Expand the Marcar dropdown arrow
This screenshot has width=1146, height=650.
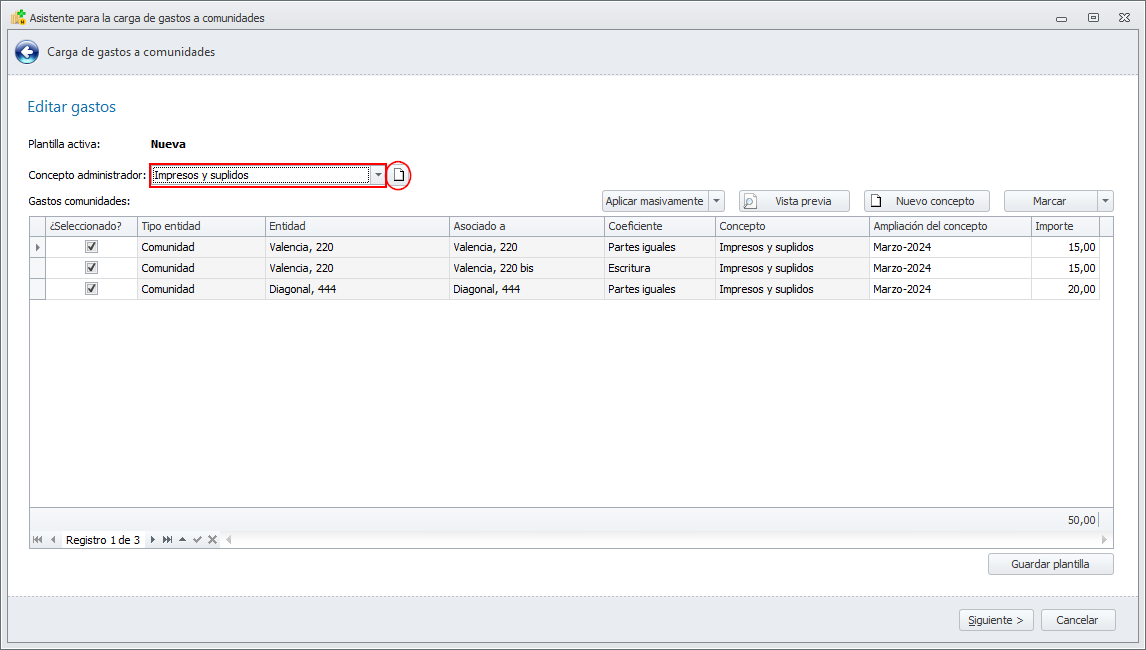(1105, 201)
